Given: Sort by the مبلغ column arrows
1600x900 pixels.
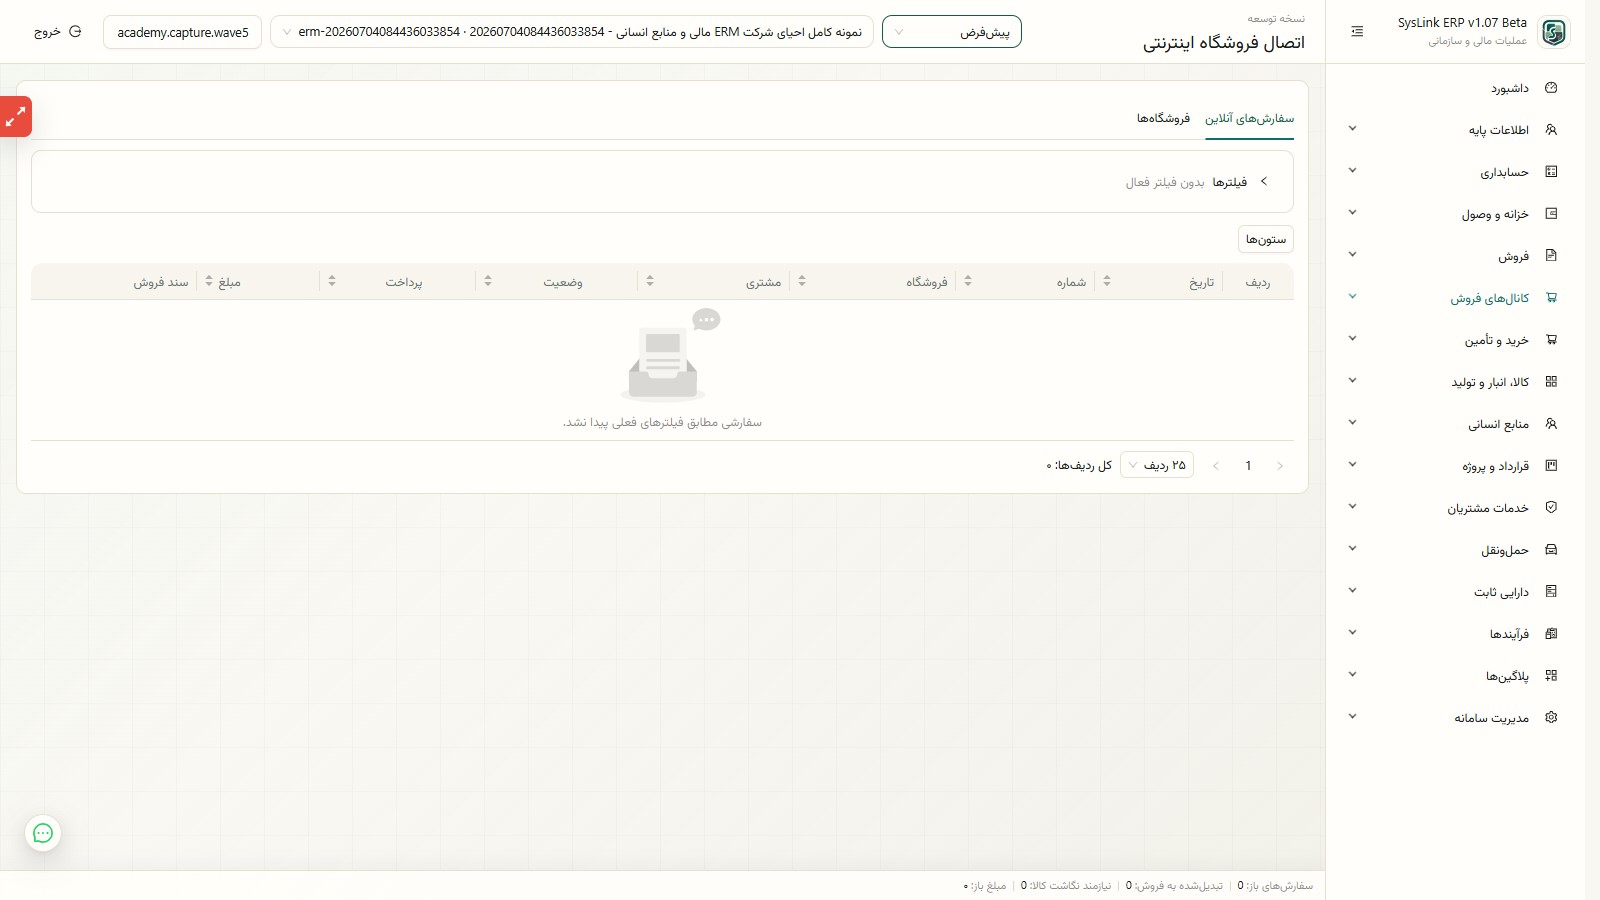Looking at the screenshot, I should pyautogui.click(x=209, y=282).
